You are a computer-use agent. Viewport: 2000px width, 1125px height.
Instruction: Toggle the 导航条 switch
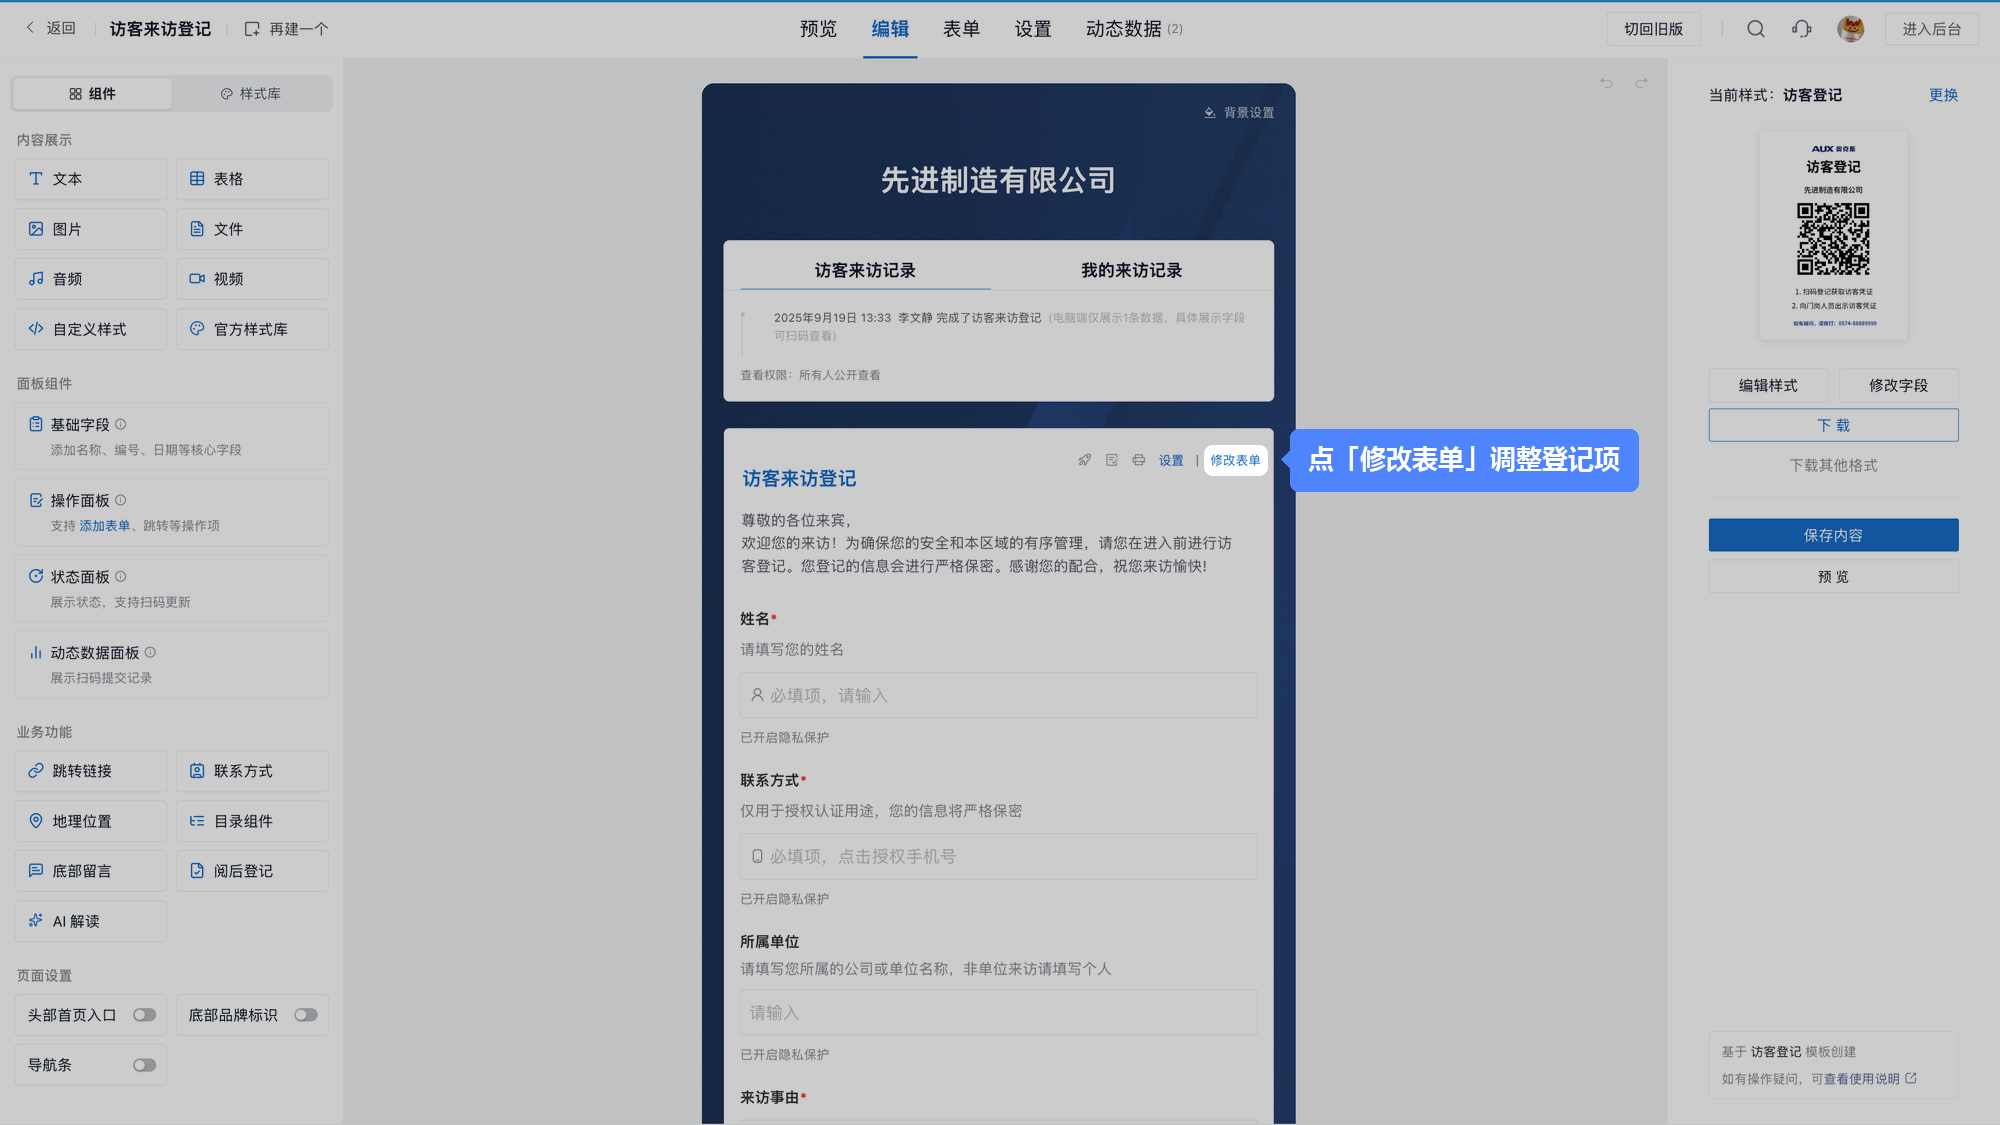point(145,1065)
